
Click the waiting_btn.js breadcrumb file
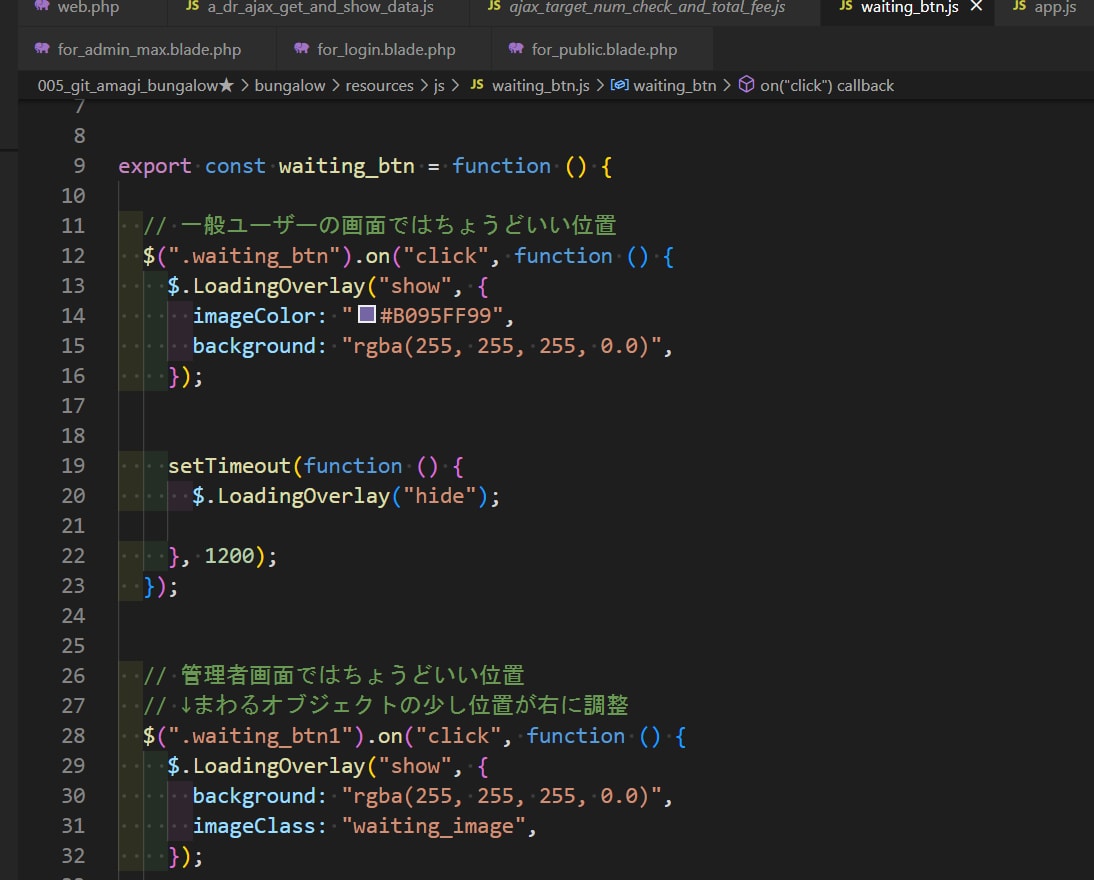[x=541, y=86]
